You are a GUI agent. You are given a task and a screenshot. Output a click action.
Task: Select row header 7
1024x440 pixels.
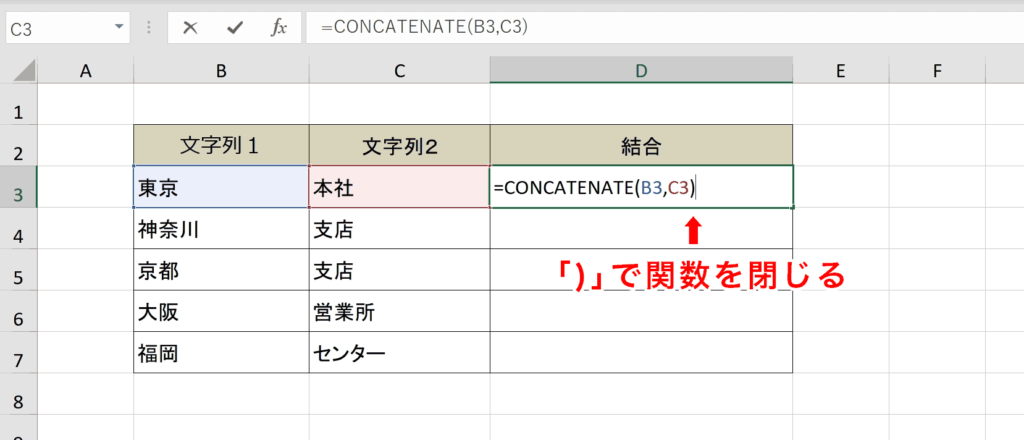click(18, 355)
